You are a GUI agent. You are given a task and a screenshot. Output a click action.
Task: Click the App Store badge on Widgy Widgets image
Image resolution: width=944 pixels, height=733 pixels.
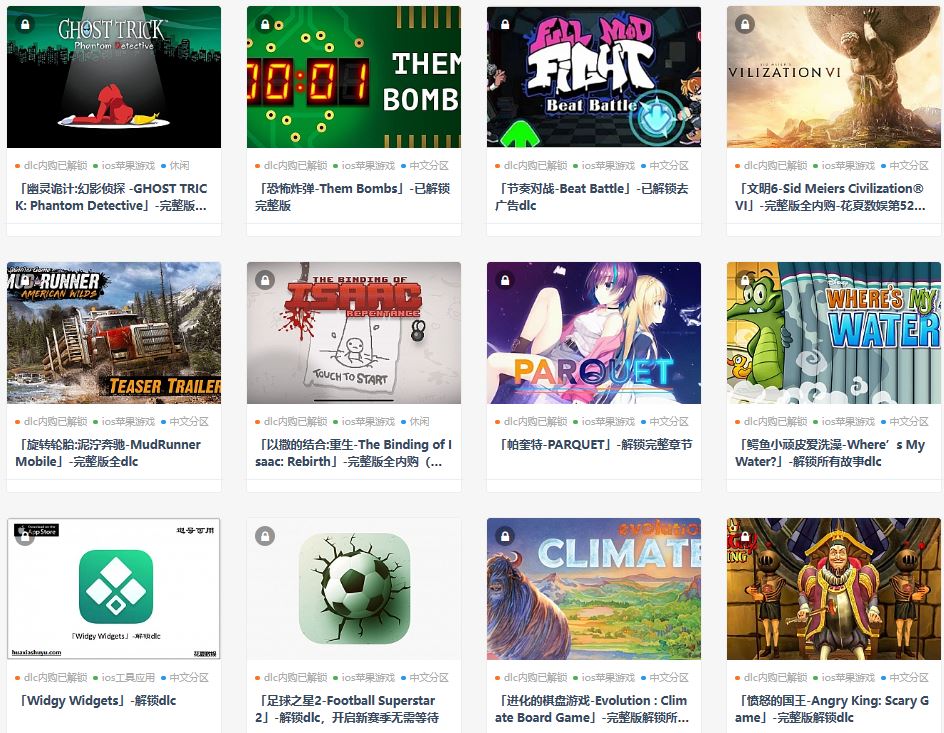[x=36, y=529]
